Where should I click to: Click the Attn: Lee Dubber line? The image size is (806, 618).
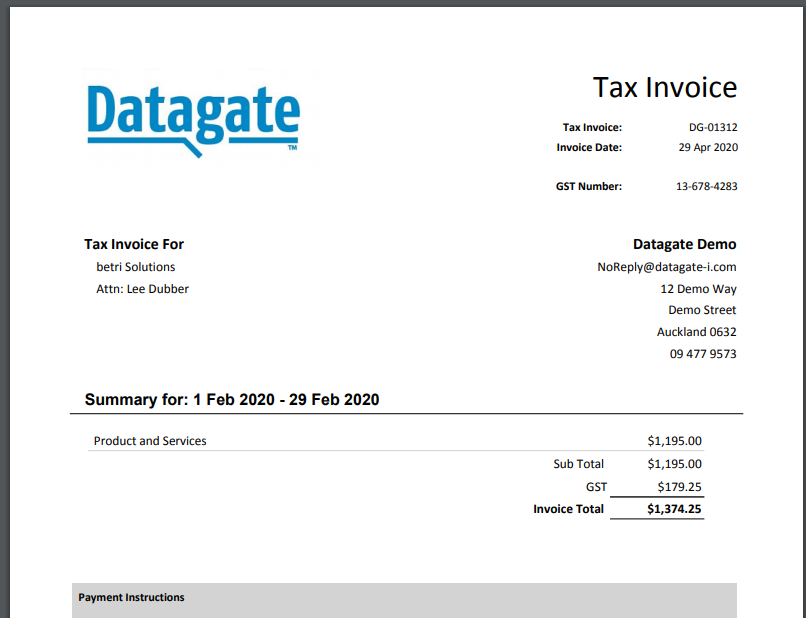coord(142,289)
